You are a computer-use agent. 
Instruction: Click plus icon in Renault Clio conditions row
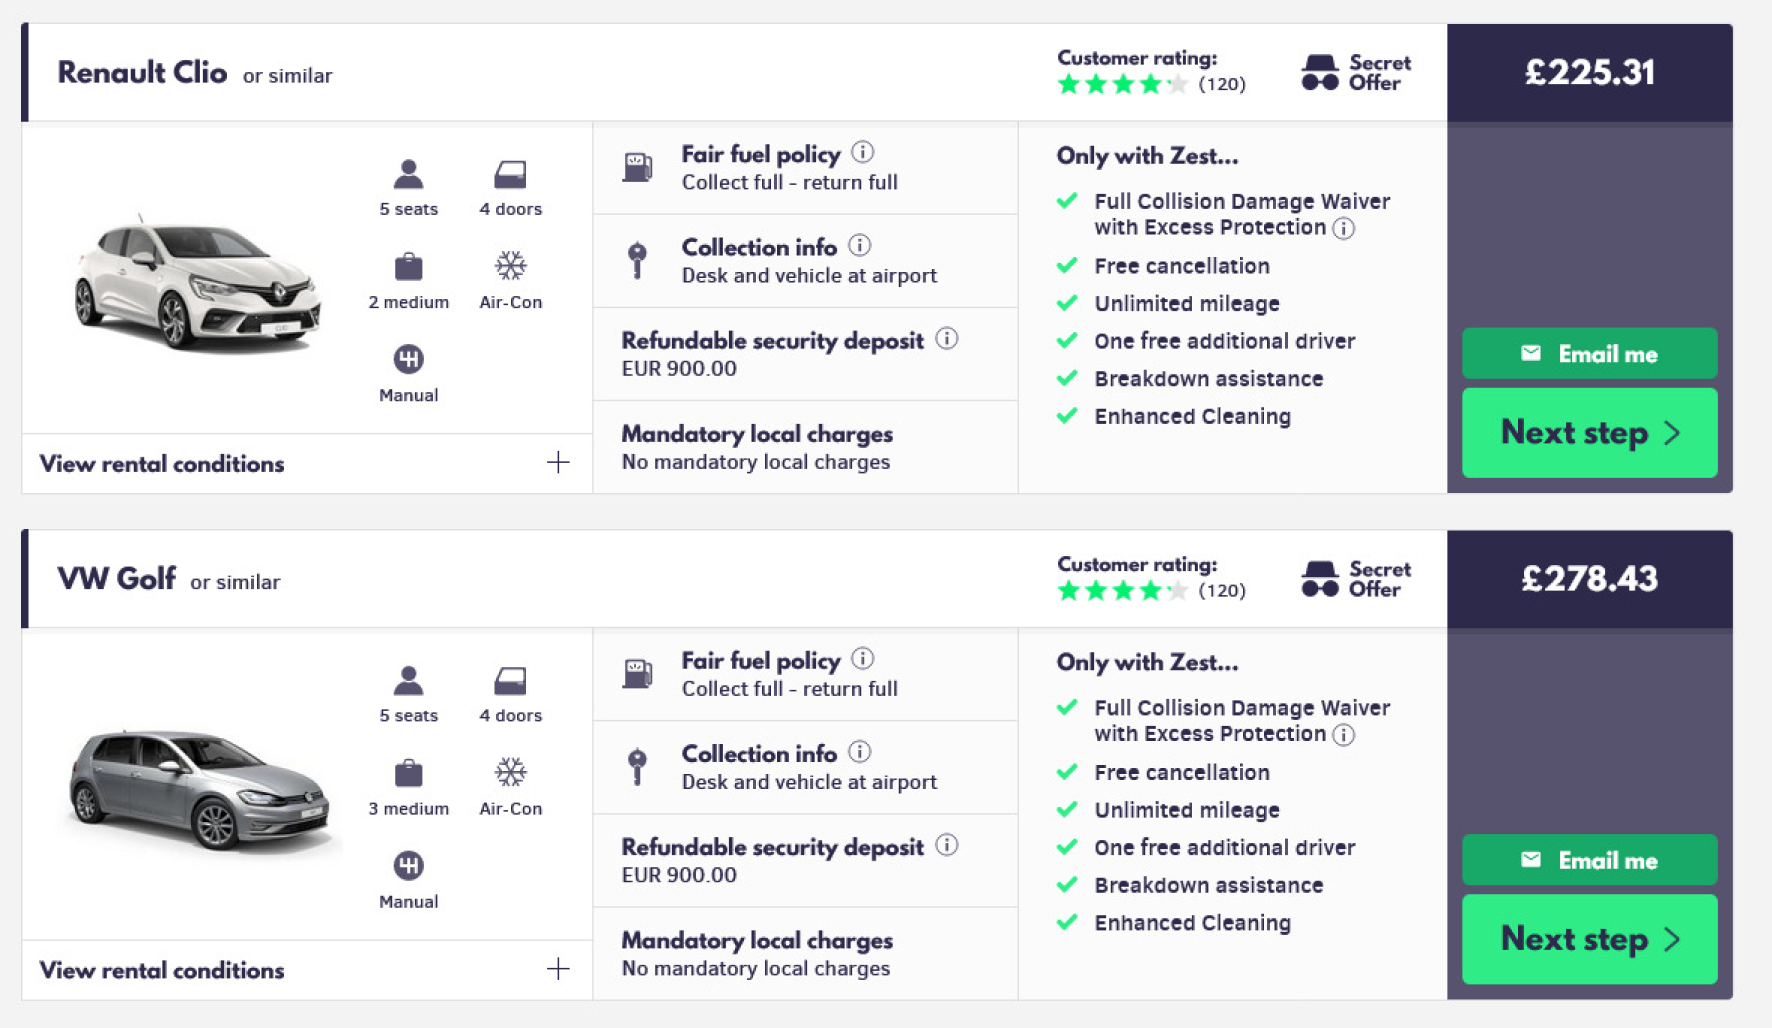coord(558,462)
